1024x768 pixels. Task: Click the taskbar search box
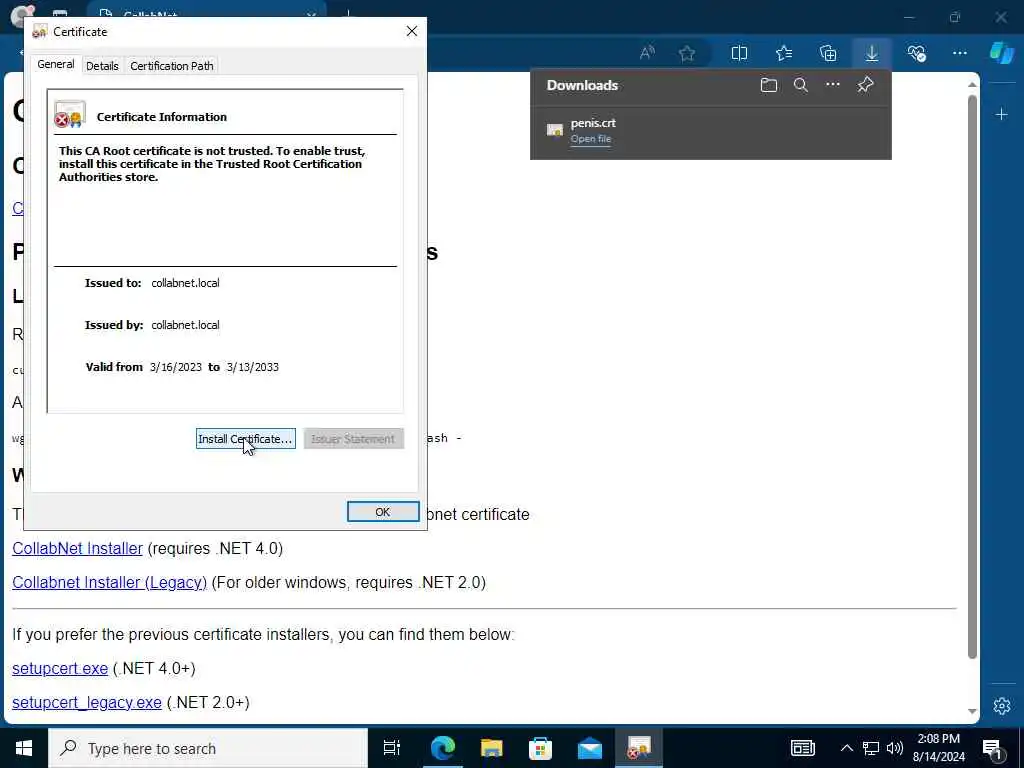pos(208,748)
